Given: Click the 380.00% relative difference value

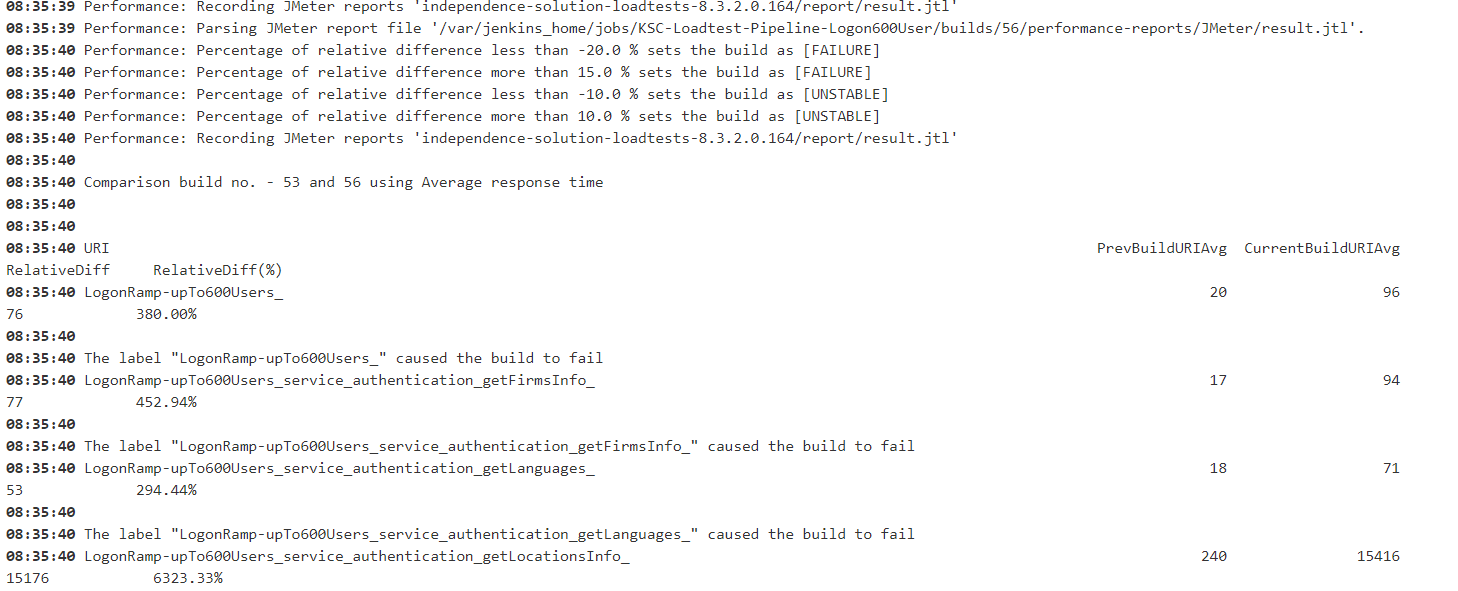Looking at the screenshot, I should pyautogui.click(x=166, y=314).
